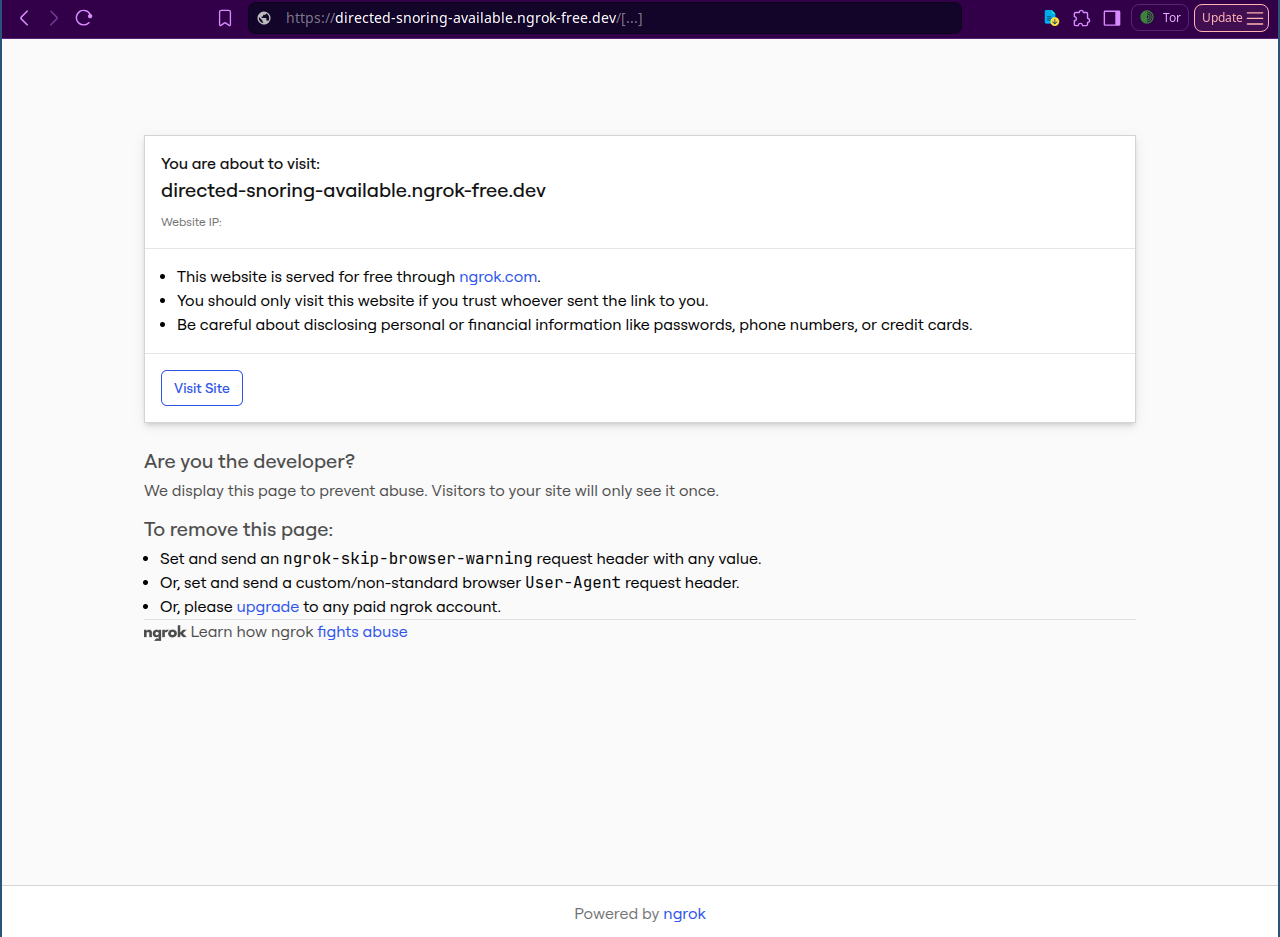
Task: Go back to the previous page
Action: (x=25, y=18)
